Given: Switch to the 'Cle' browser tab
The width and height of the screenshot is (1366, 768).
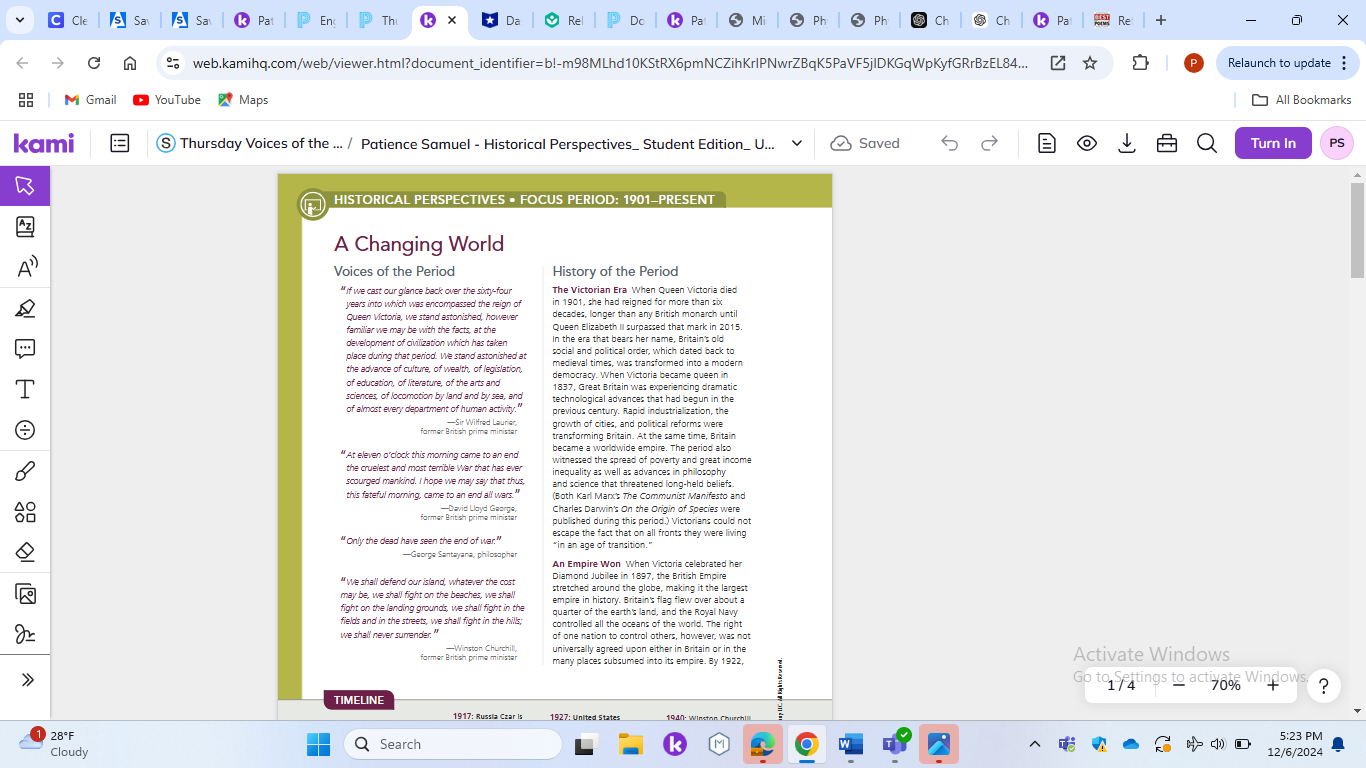Looking at the screenshot, I should pos(68,20).
